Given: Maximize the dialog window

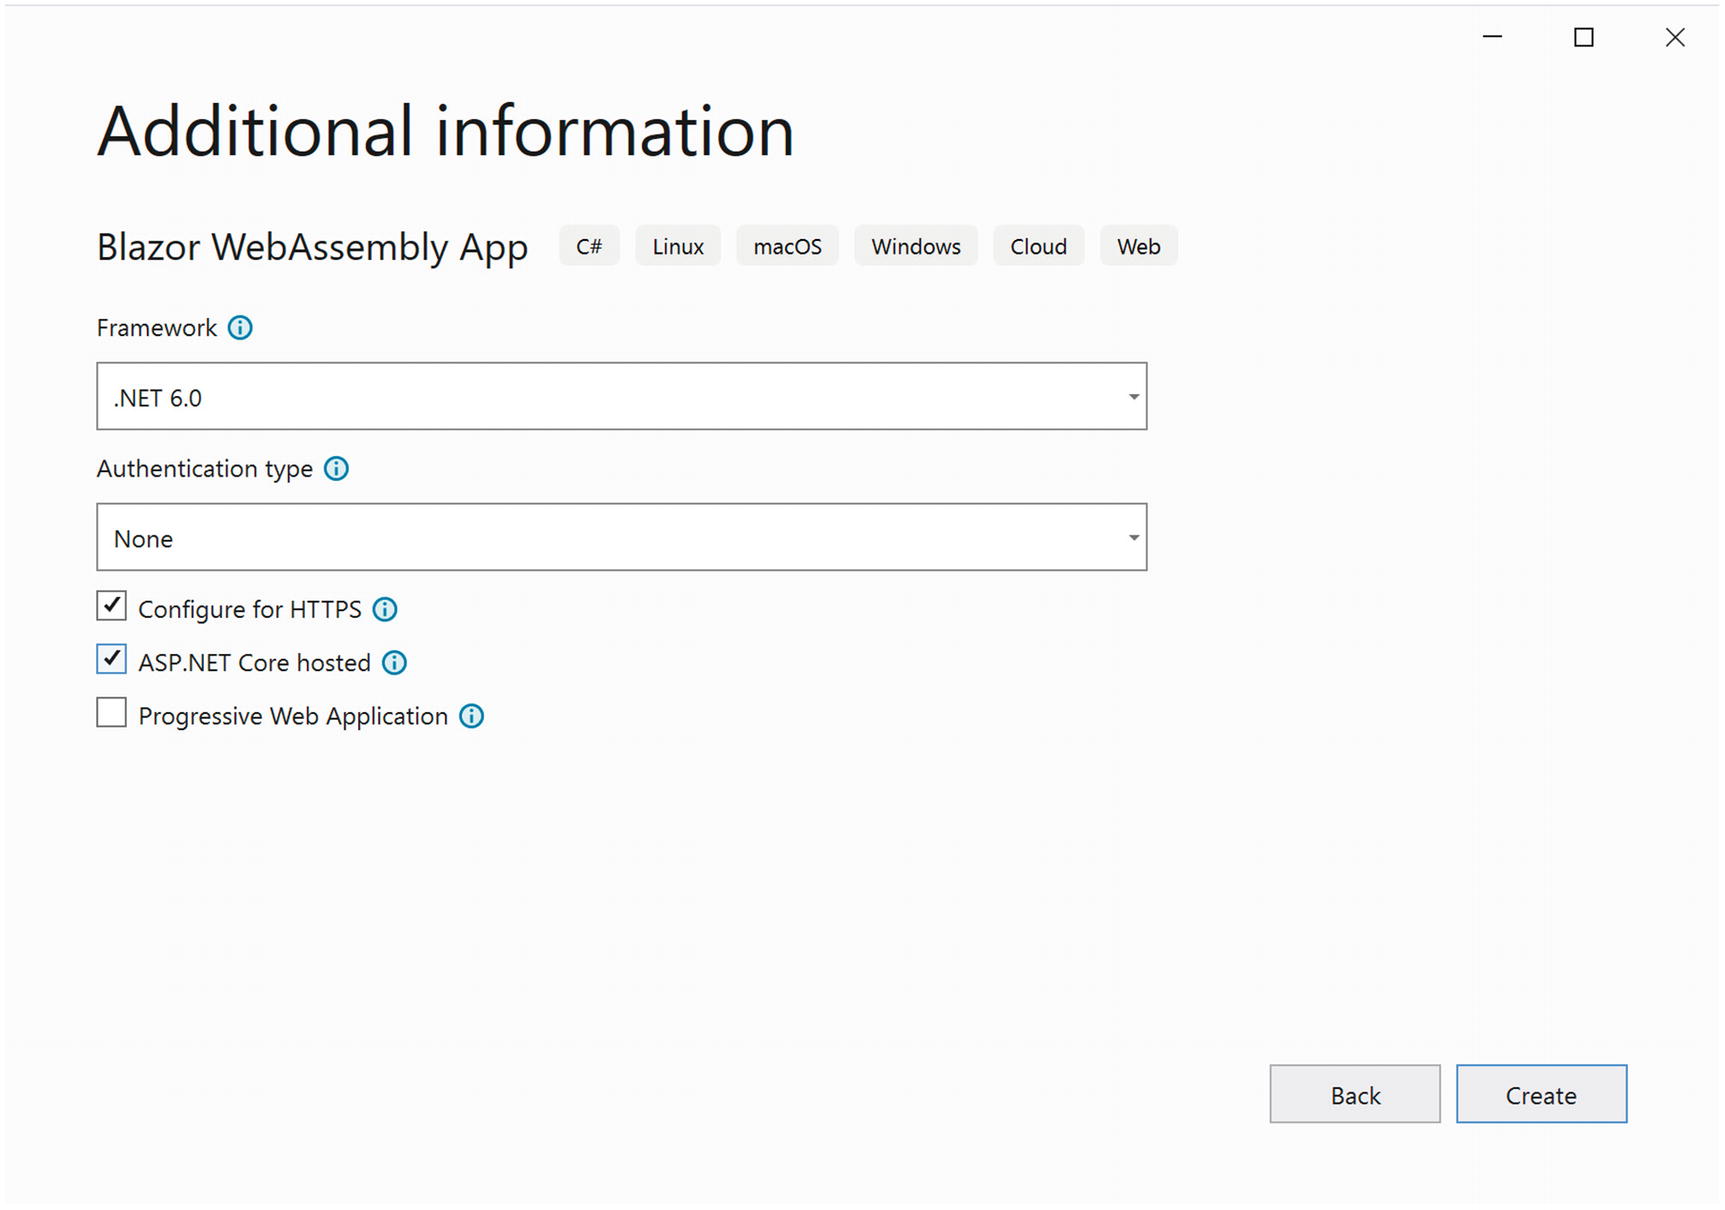Looking at the screenshot, I should (x=1583, y=37).
